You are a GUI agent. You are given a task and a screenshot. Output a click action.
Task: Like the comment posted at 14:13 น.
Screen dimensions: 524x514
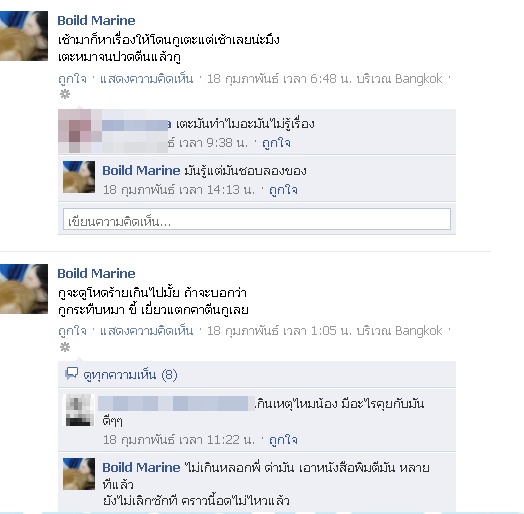point(283,190)
